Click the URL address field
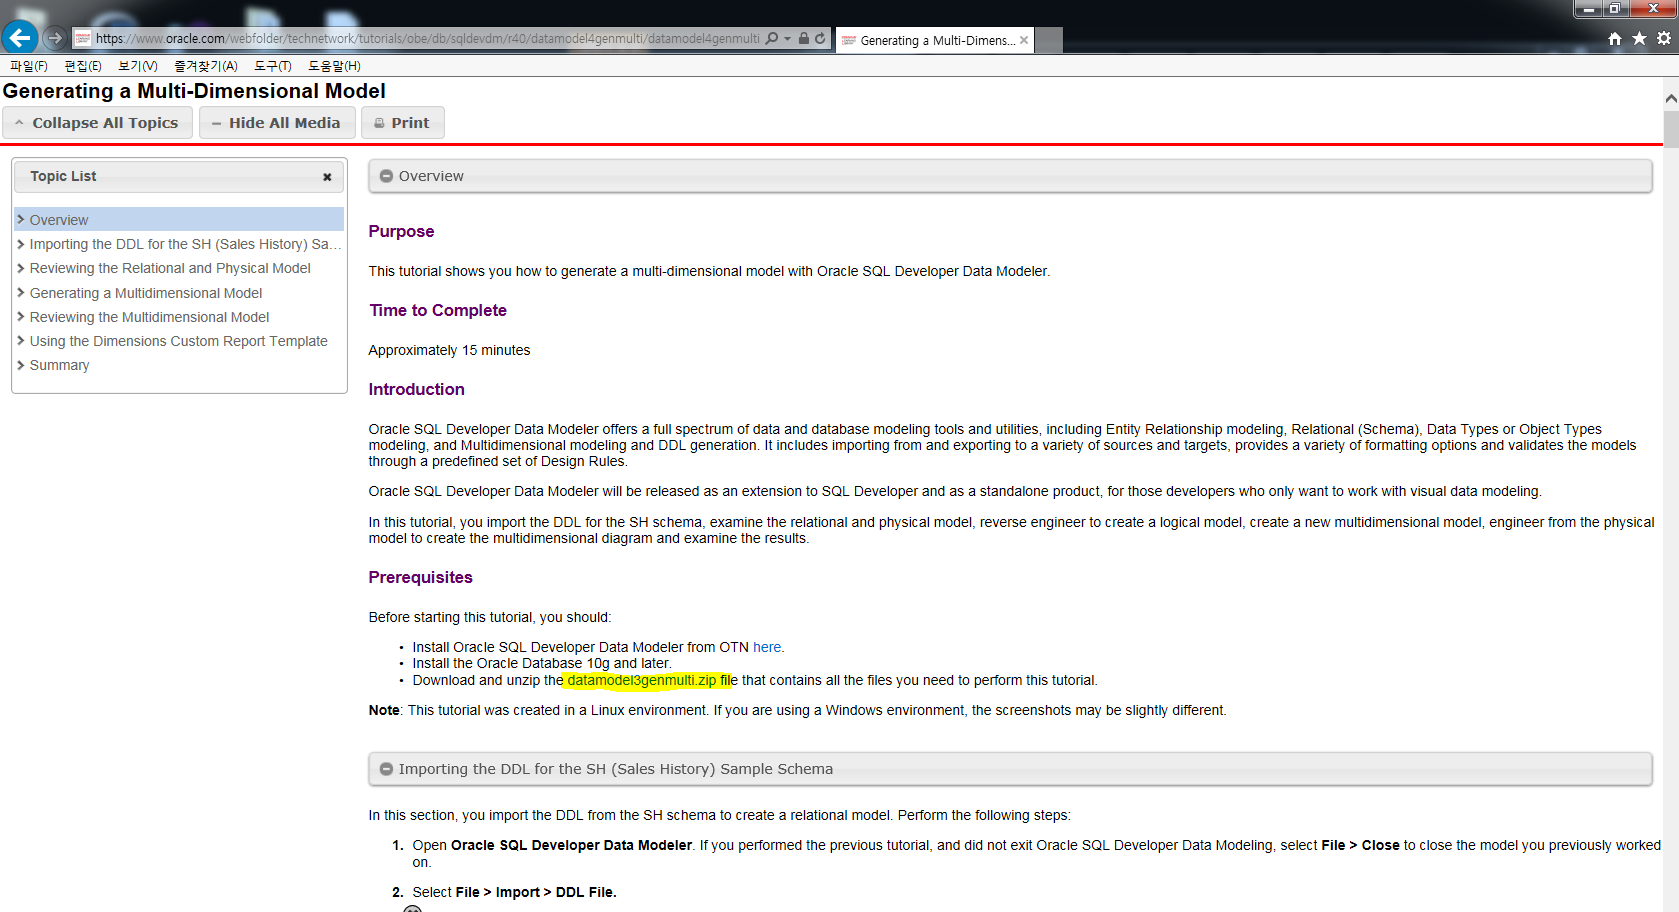 click(427, 38)
